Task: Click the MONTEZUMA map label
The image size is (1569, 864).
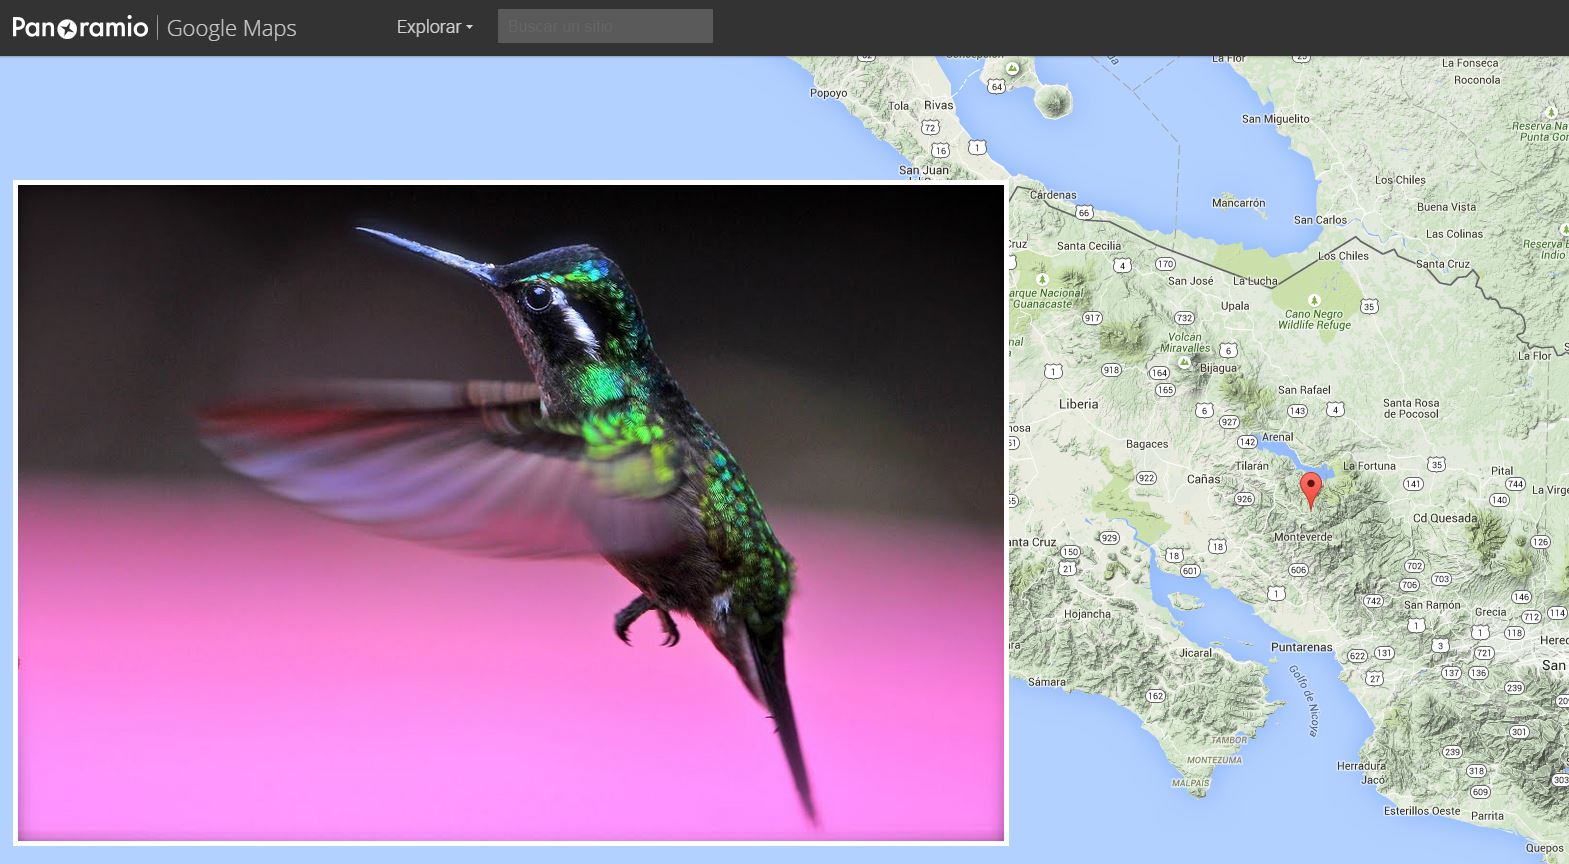Action: (1214, 760)
